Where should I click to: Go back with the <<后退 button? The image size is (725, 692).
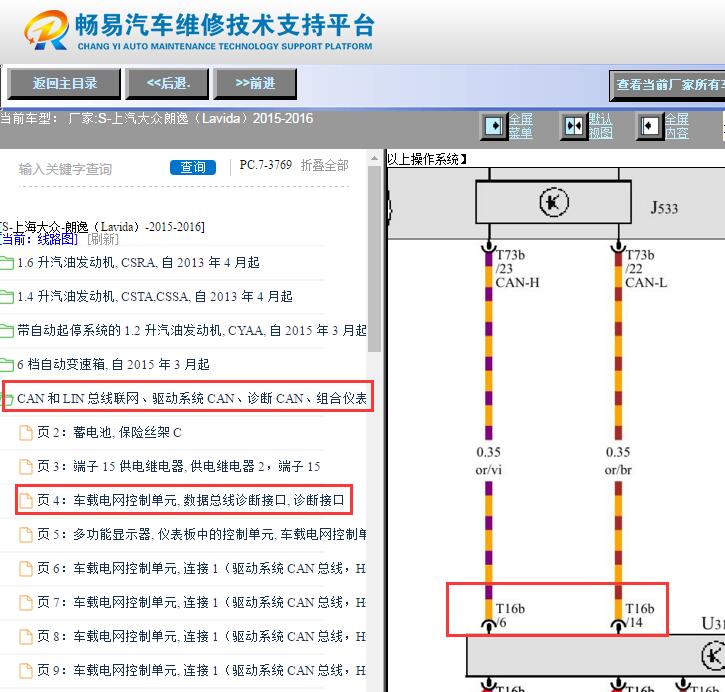167,84
